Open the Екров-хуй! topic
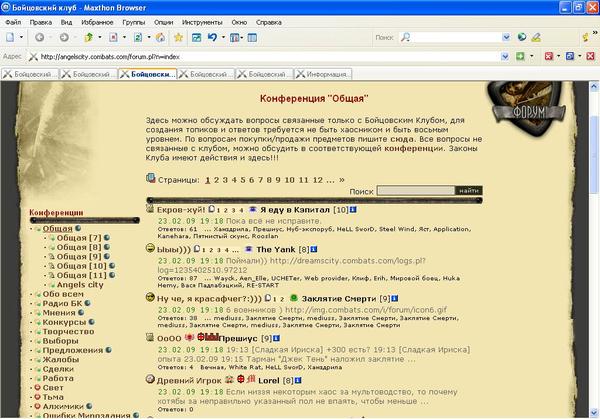 [x=181, y=210]
